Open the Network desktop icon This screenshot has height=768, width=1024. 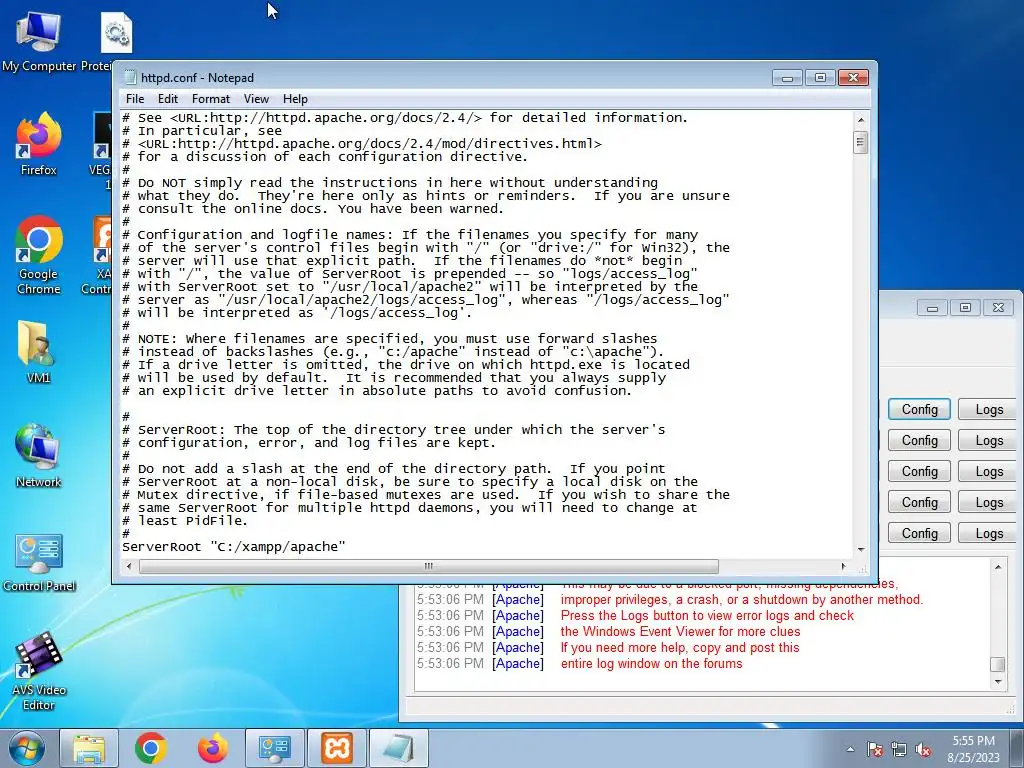click(x=39, y=456)
